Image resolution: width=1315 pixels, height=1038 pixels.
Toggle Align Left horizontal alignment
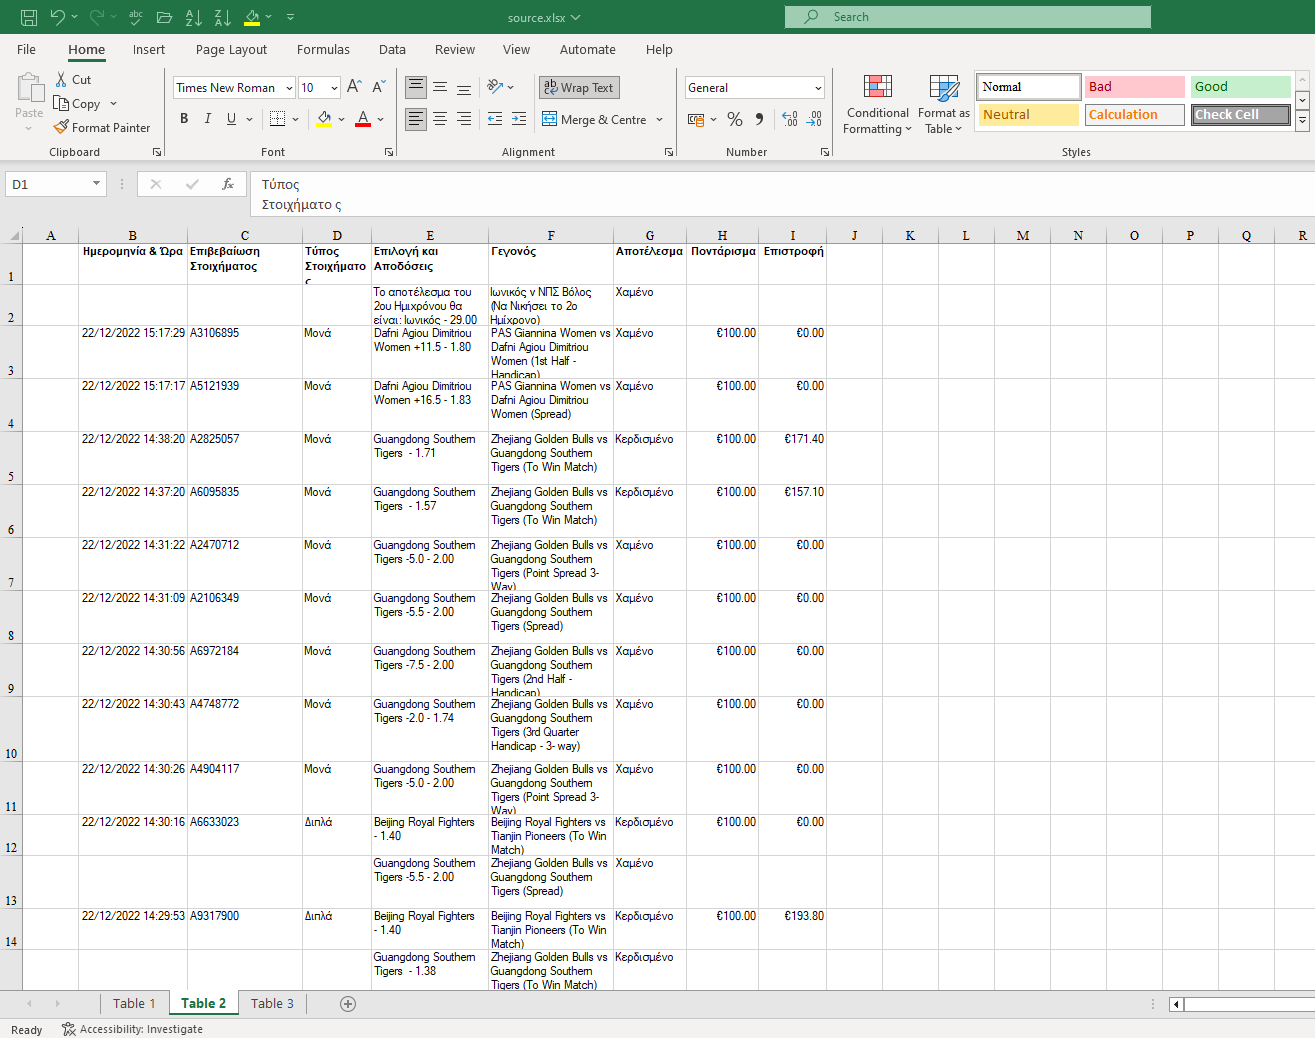pos(416,119)
